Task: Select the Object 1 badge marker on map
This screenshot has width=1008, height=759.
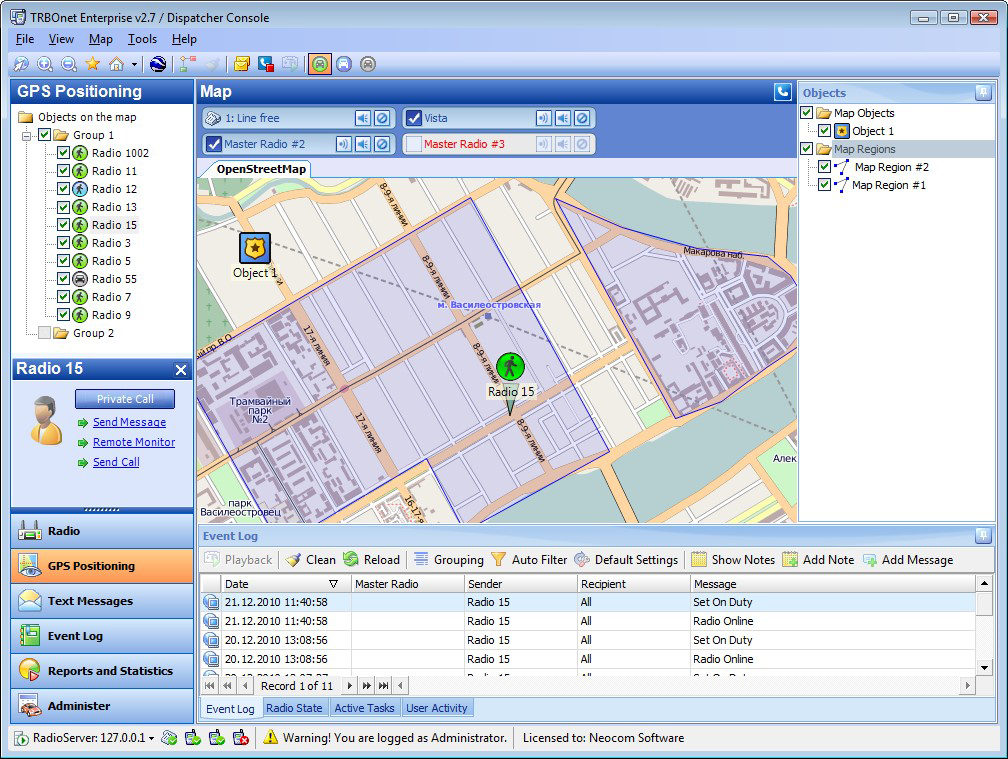Action: coord(255,248)
